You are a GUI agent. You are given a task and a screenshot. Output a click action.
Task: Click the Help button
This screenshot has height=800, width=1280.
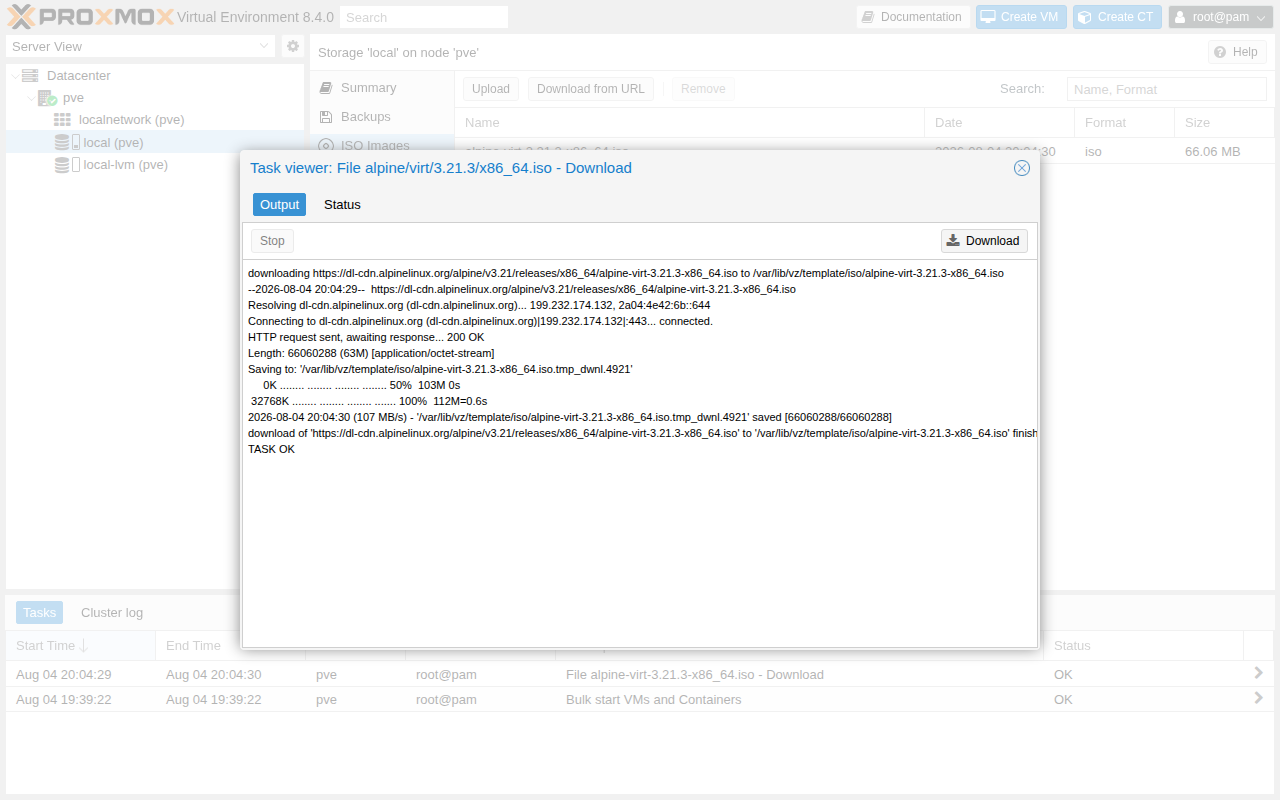[1237, 52]
